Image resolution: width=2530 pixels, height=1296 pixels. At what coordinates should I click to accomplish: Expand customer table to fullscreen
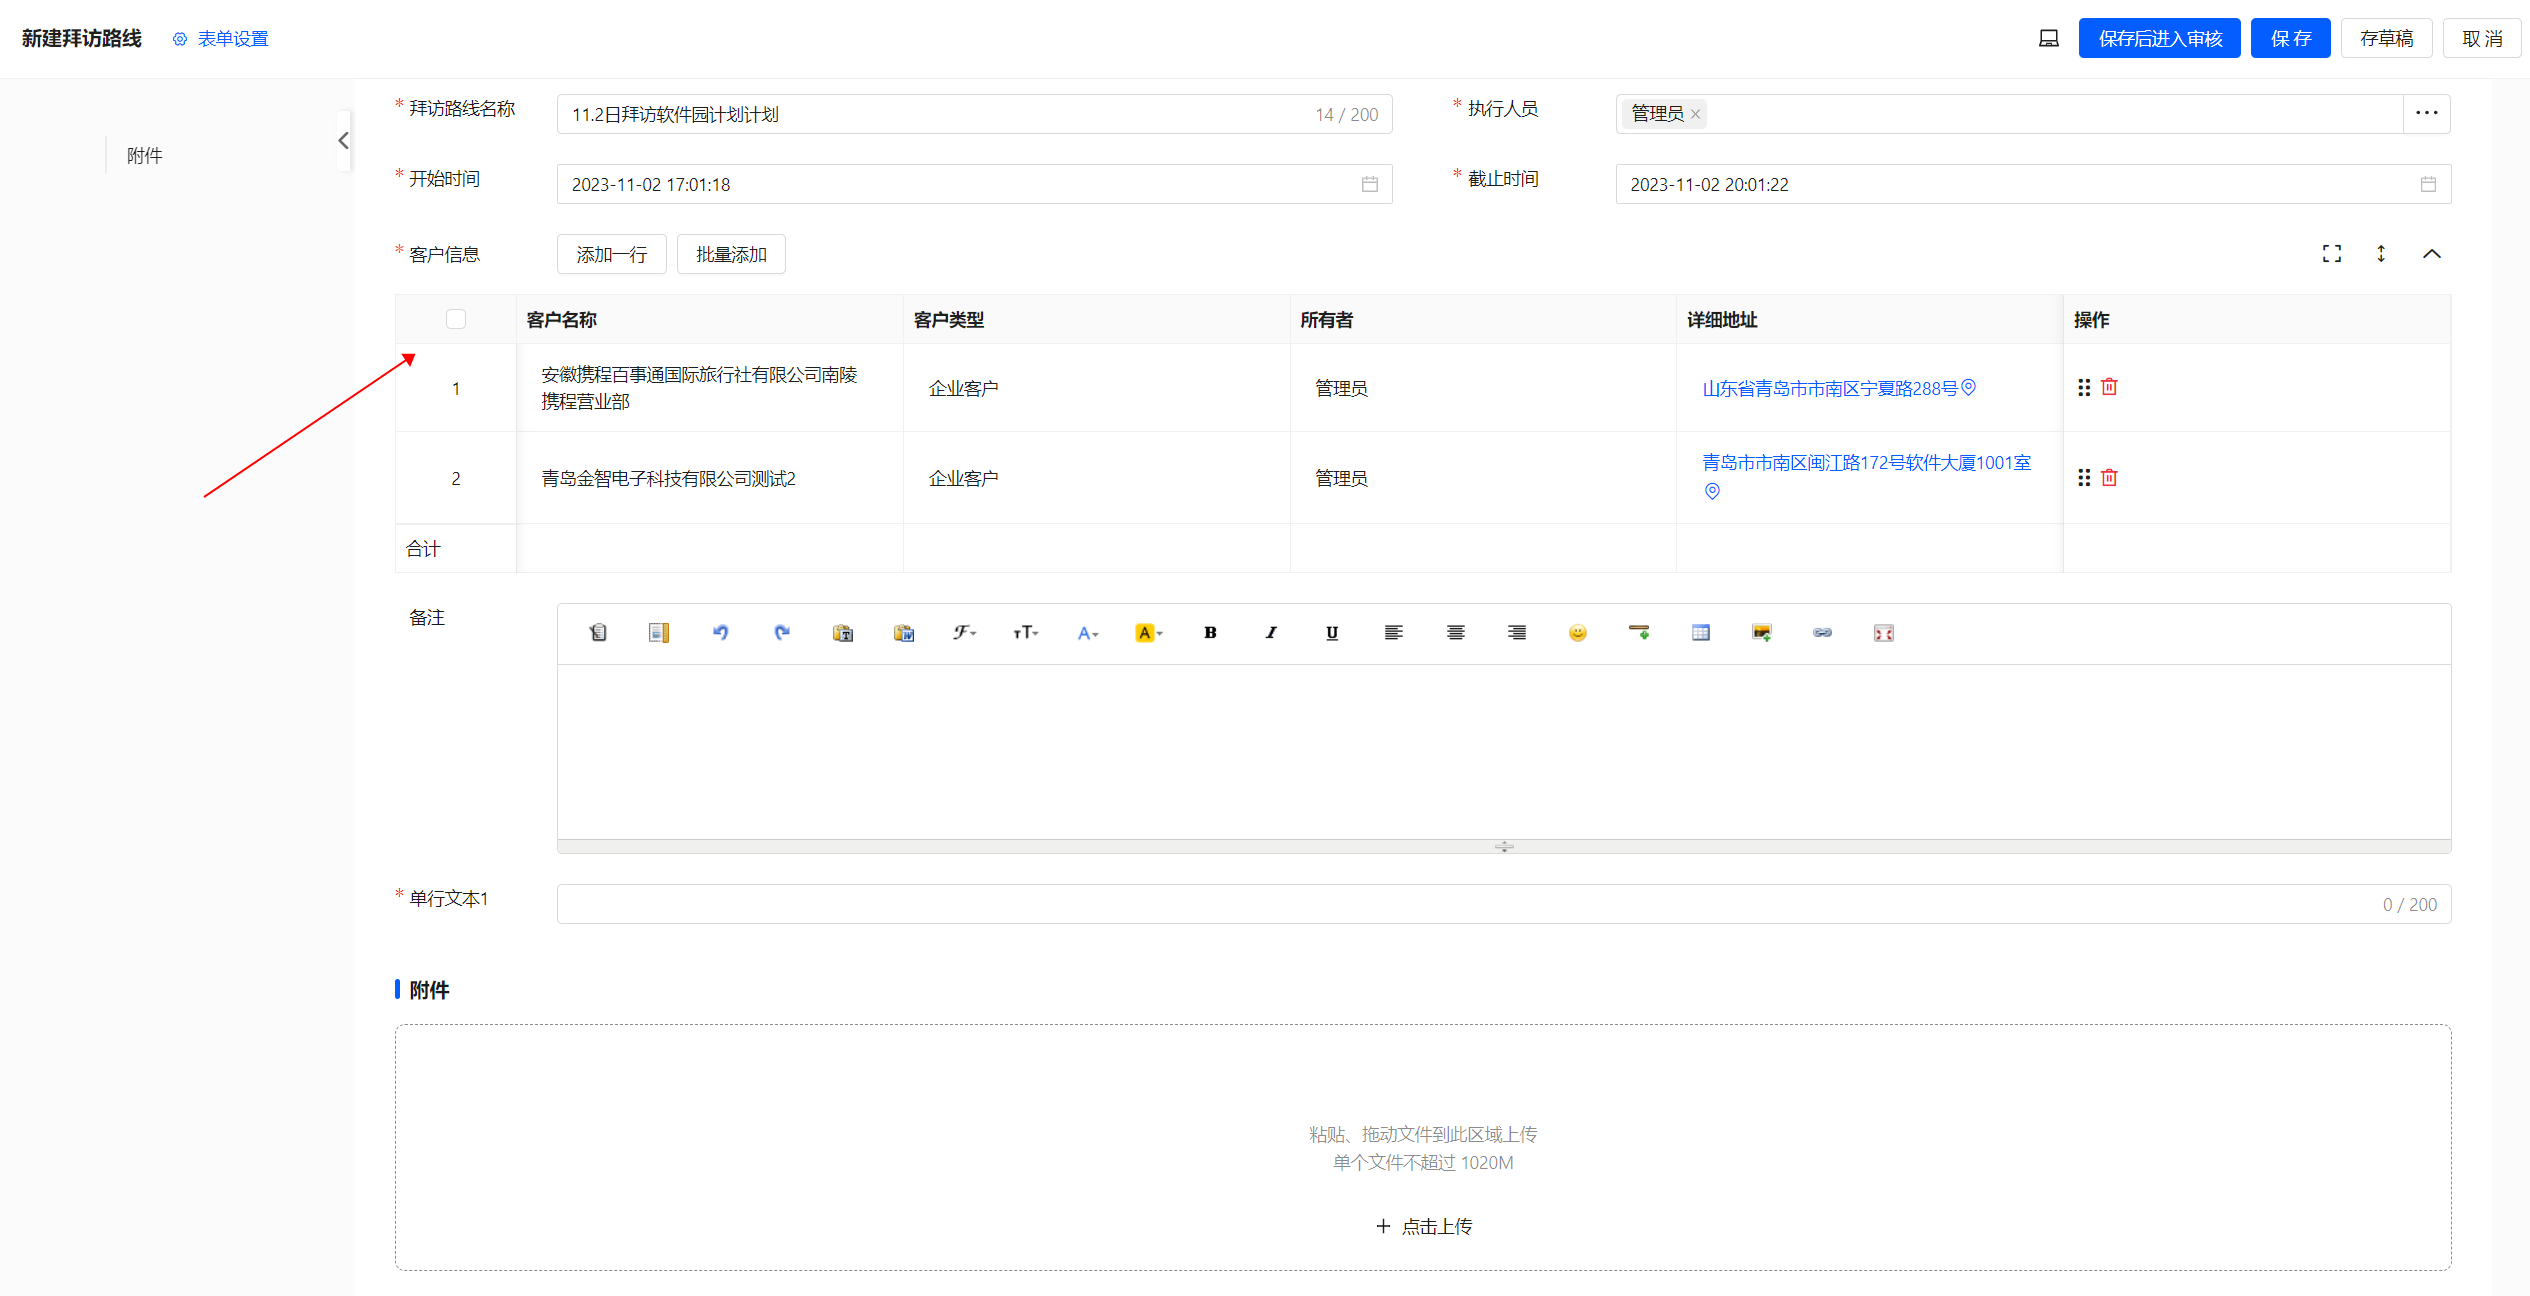click(x=2332, y=254)
